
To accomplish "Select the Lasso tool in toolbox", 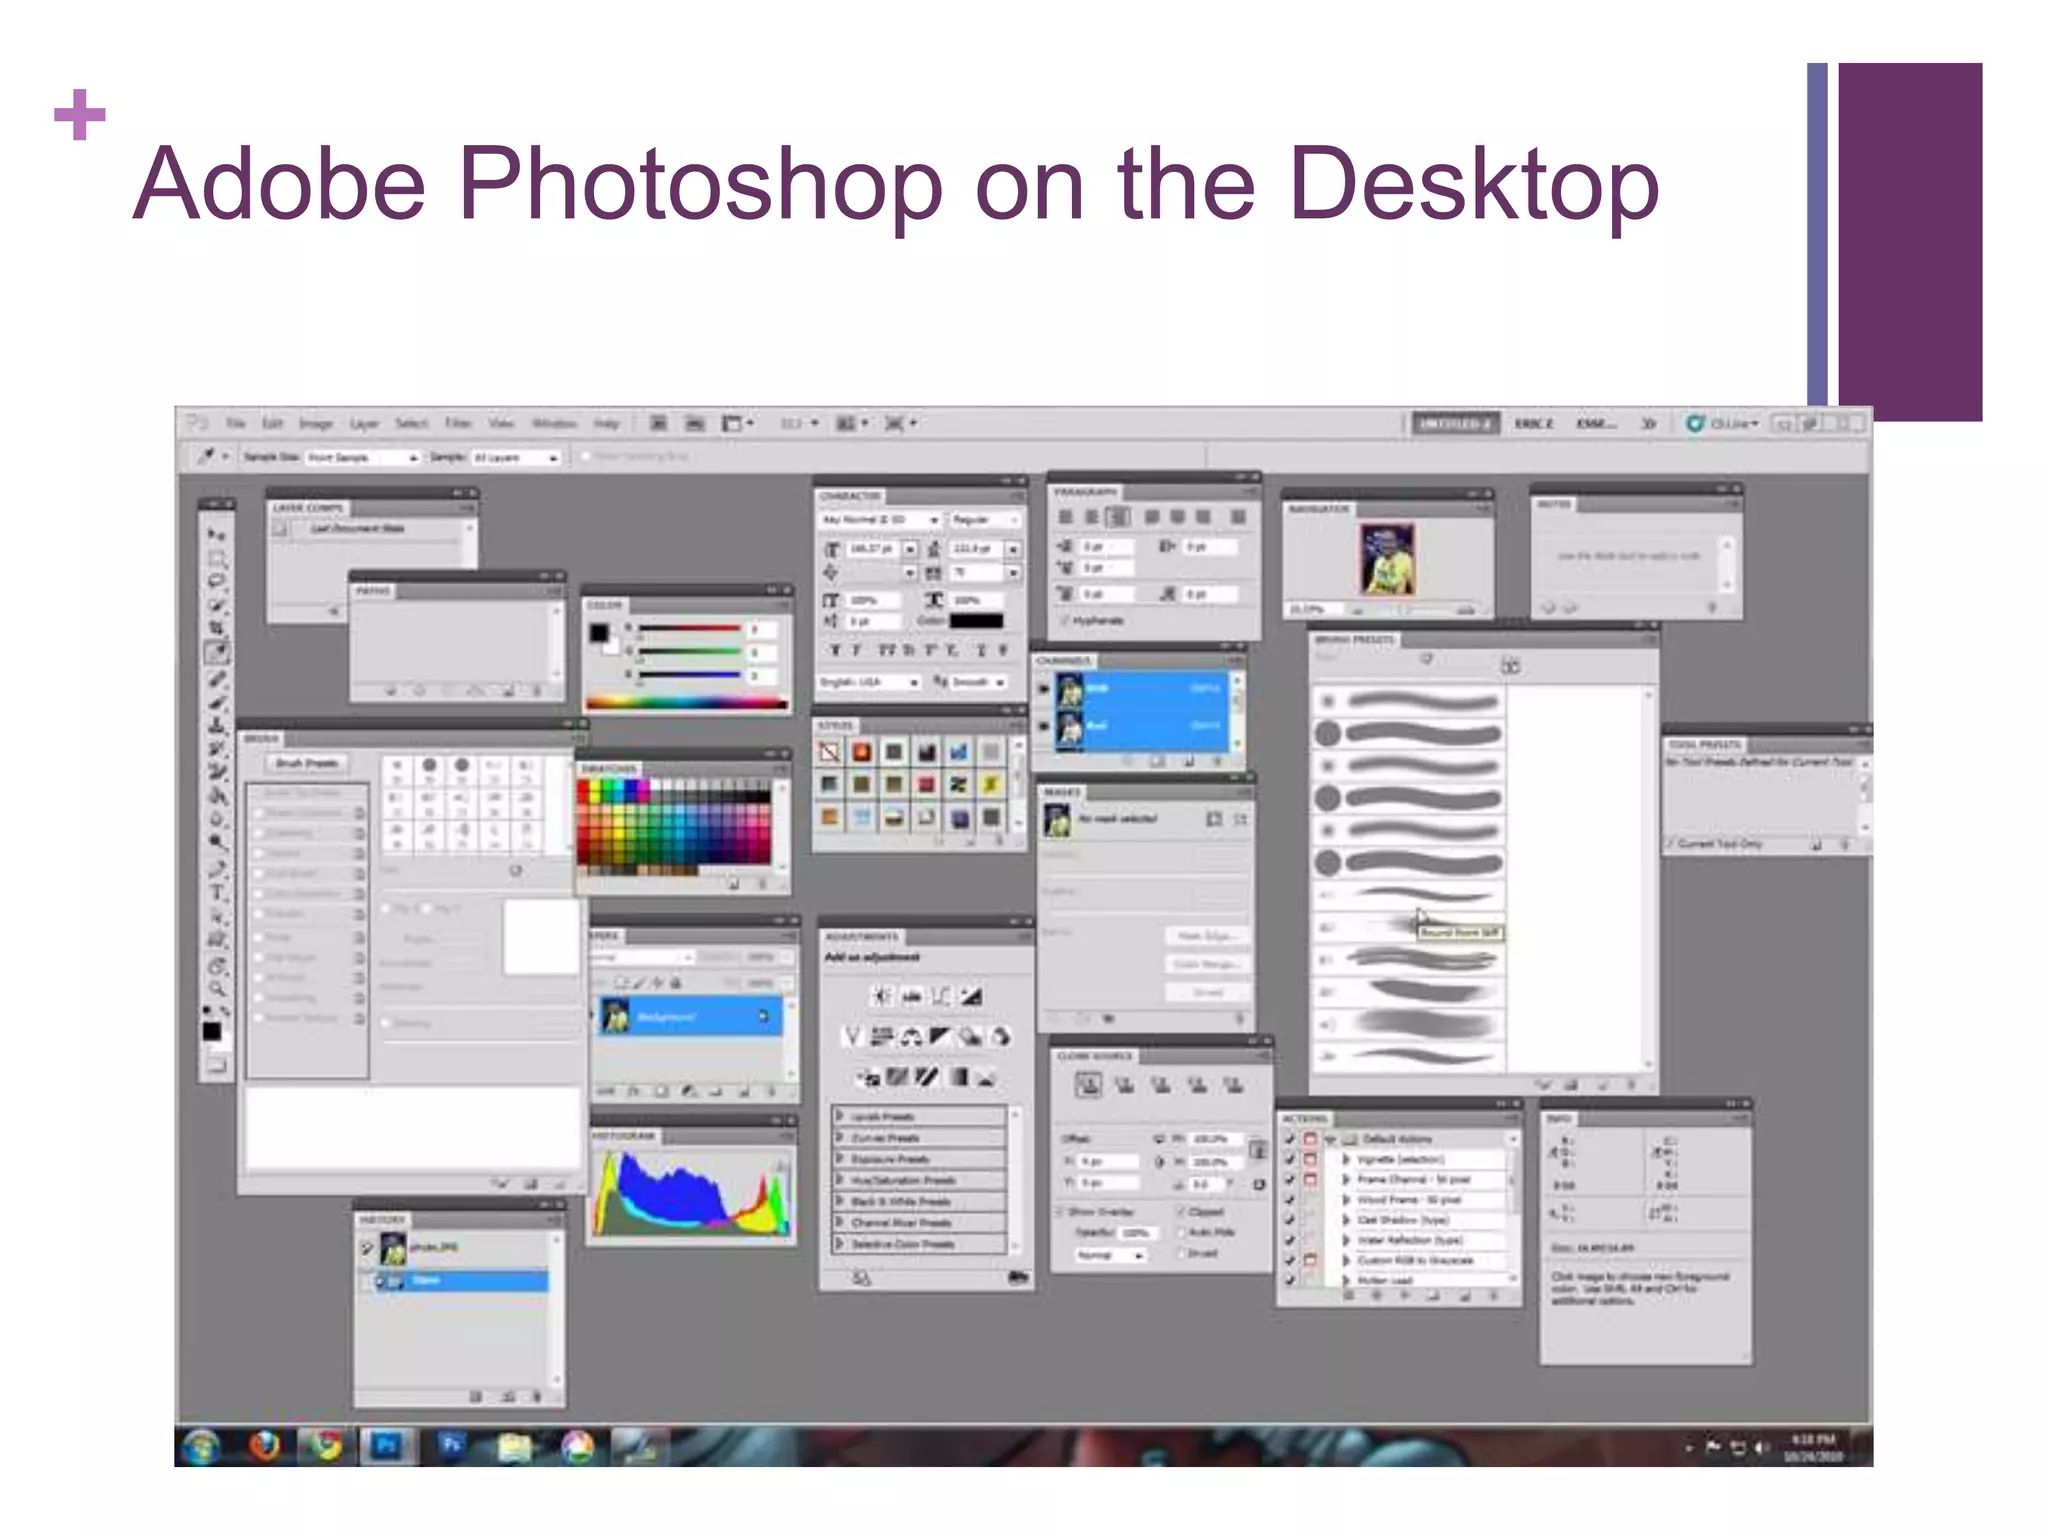I will pos(216,581).
